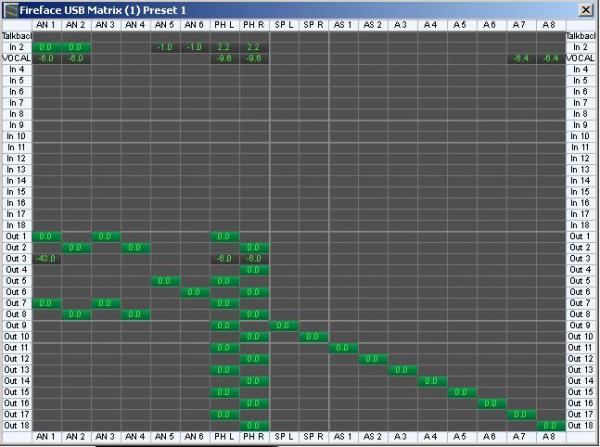Click the Fireface matrix window title icon
The width and height of the screenshot is (600, 447).
coord(9,9)
